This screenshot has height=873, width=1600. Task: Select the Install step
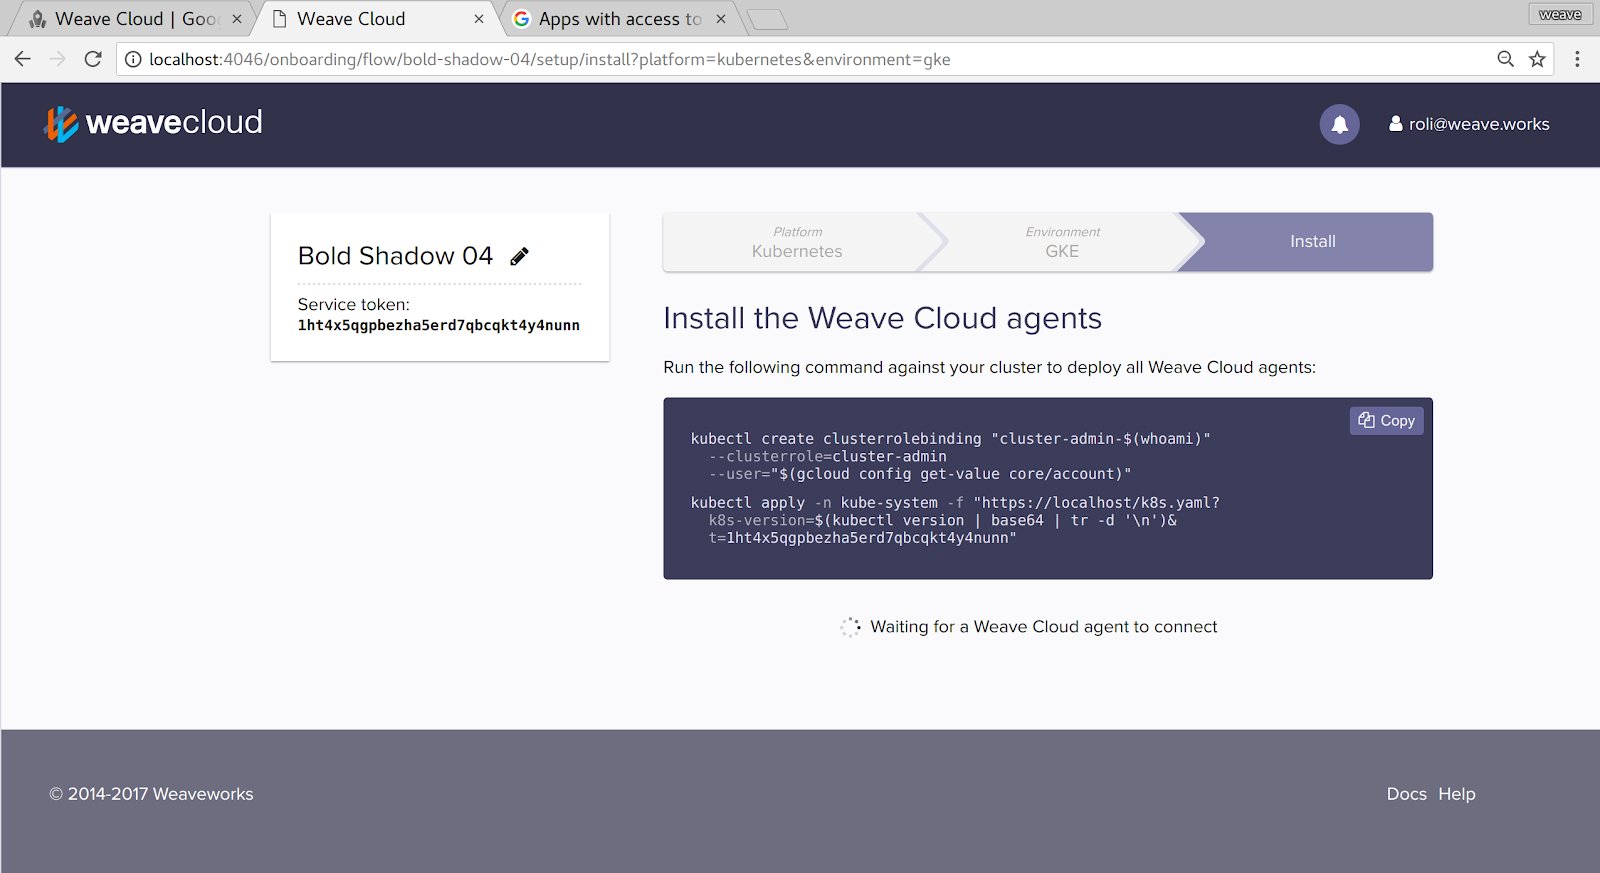click(1312, 242)
